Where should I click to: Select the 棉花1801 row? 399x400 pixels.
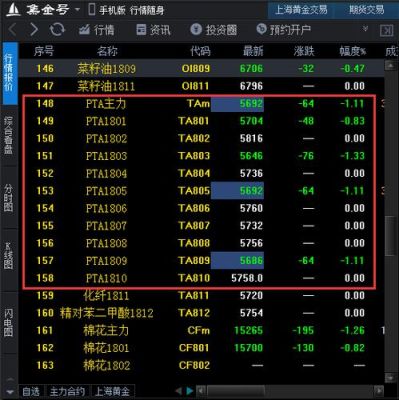201,348
